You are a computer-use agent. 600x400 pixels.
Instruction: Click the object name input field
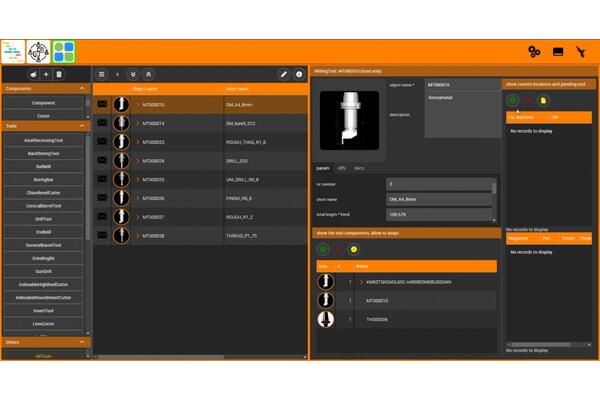pyautogui.click(x=460, y=86)
